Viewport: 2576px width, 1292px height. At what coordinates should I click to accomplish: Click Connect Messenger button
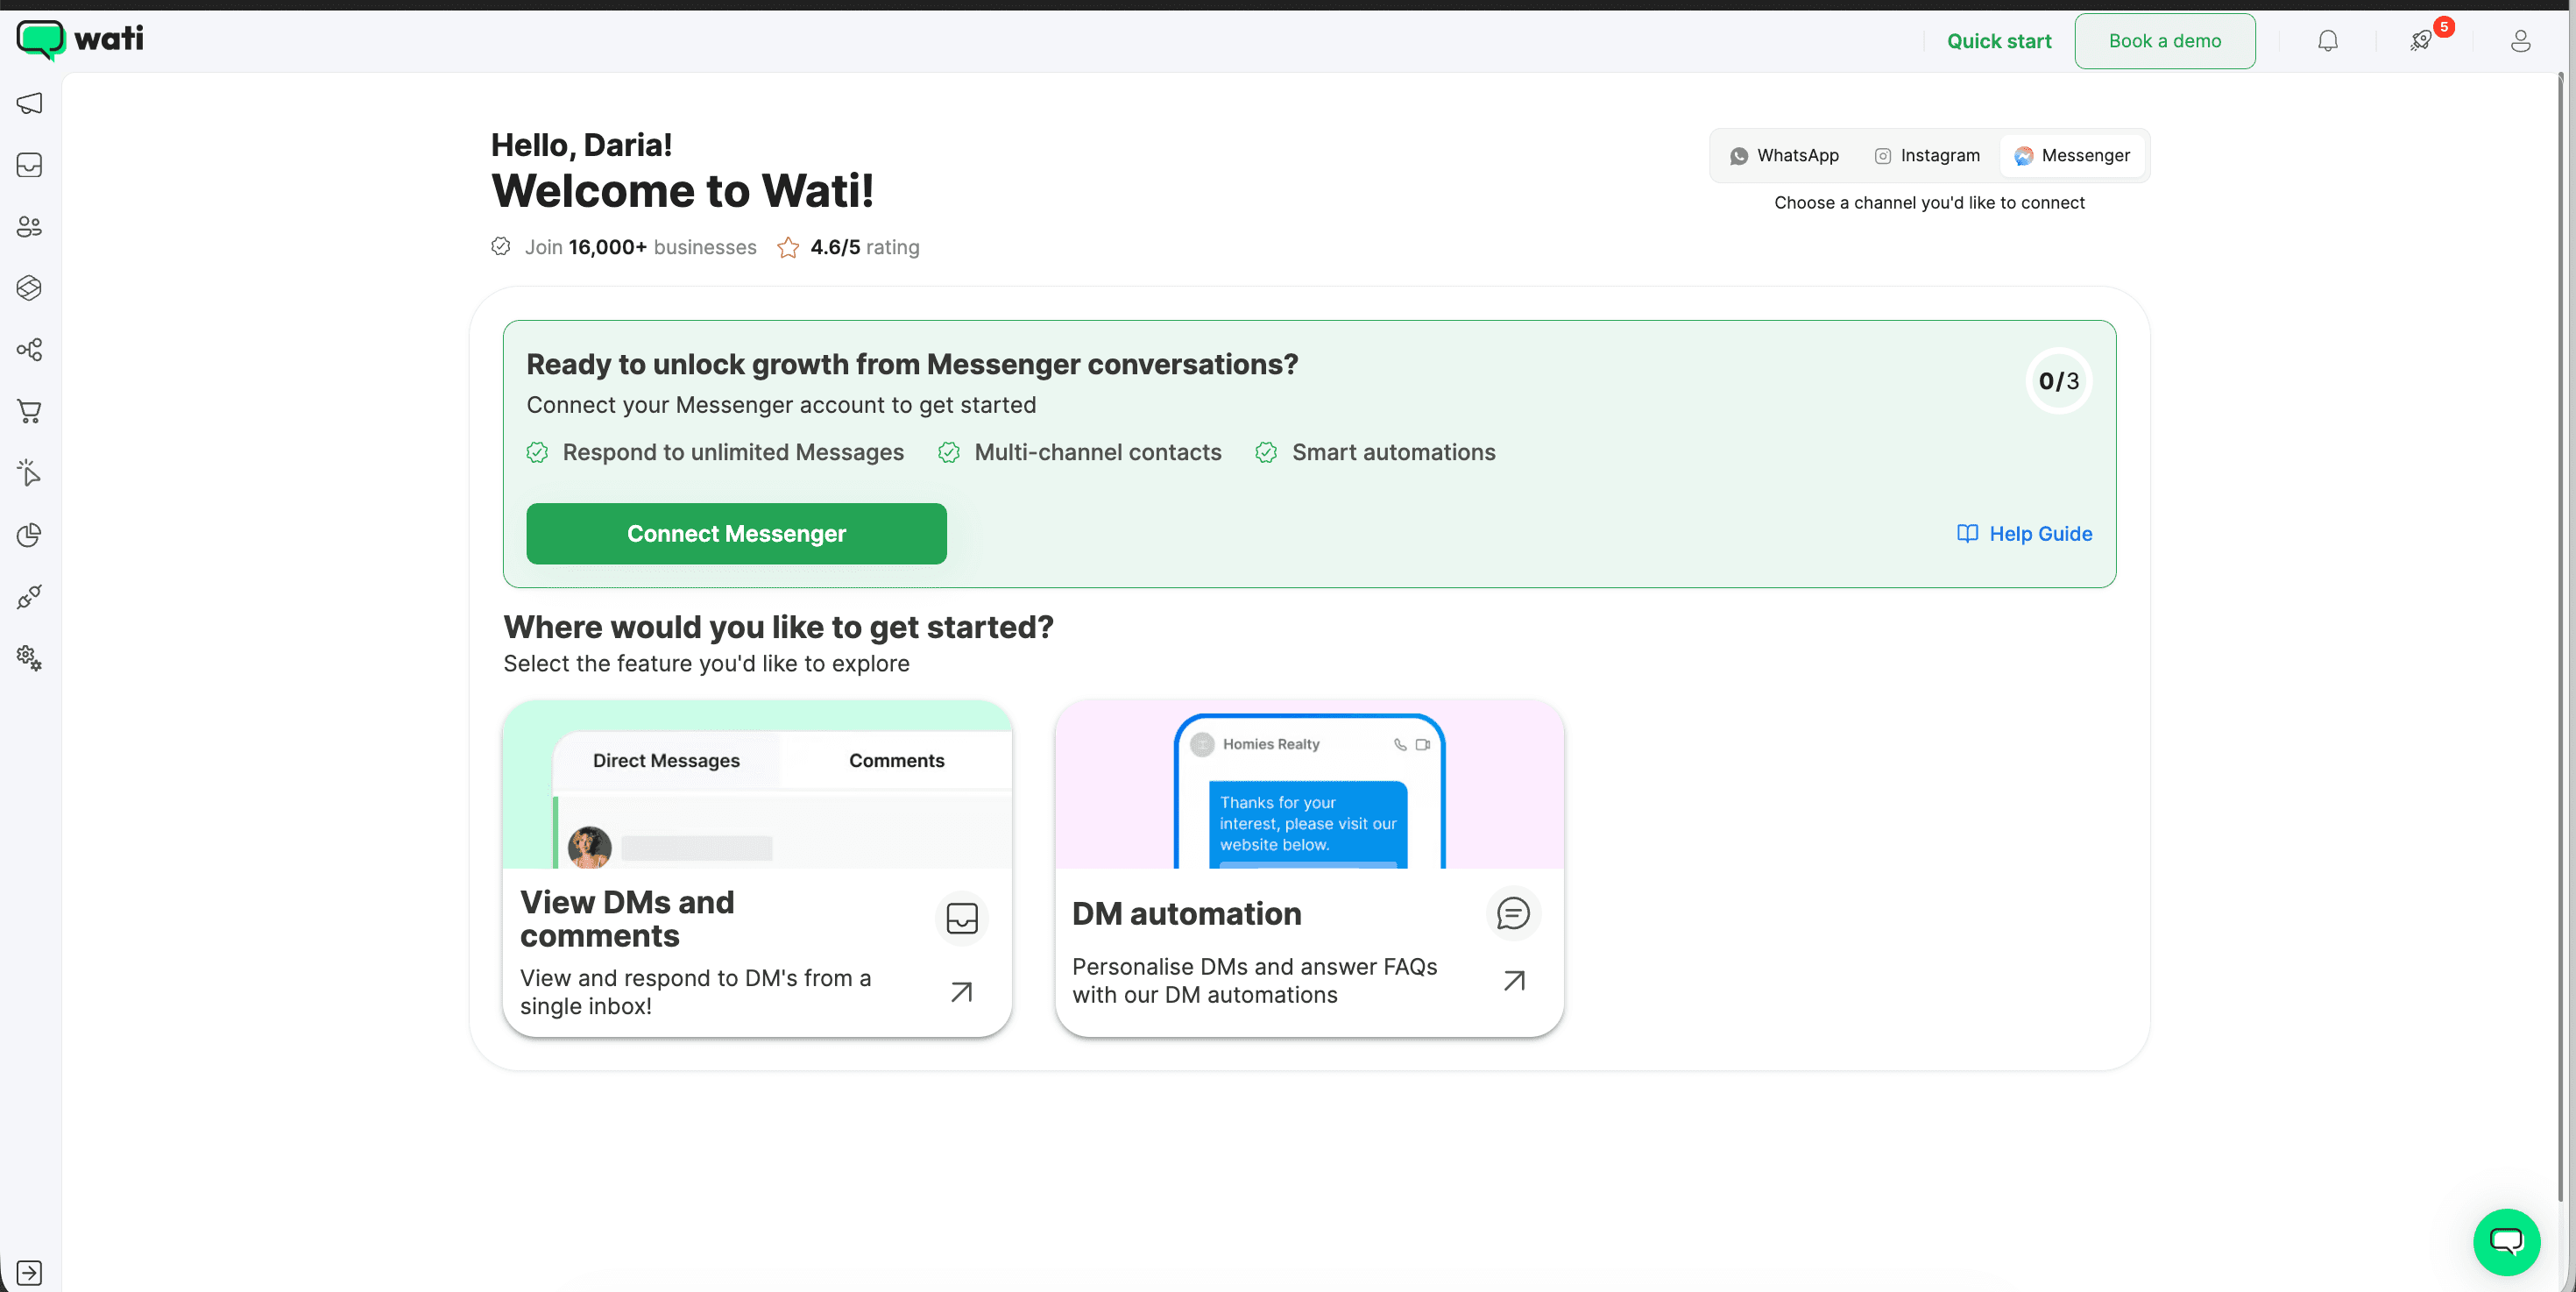[x=736, y=534]
